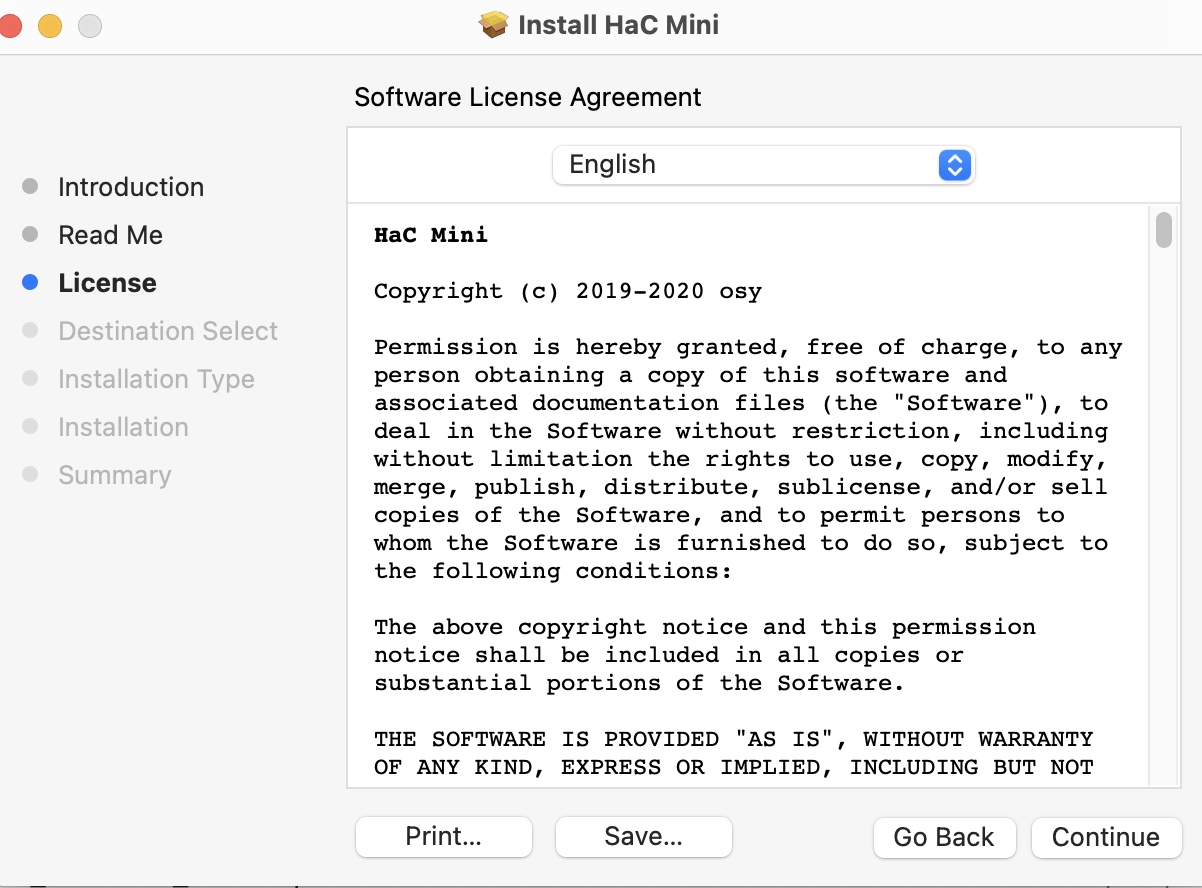
Task: Open the English language dropdown
Action: coord(763,165)
